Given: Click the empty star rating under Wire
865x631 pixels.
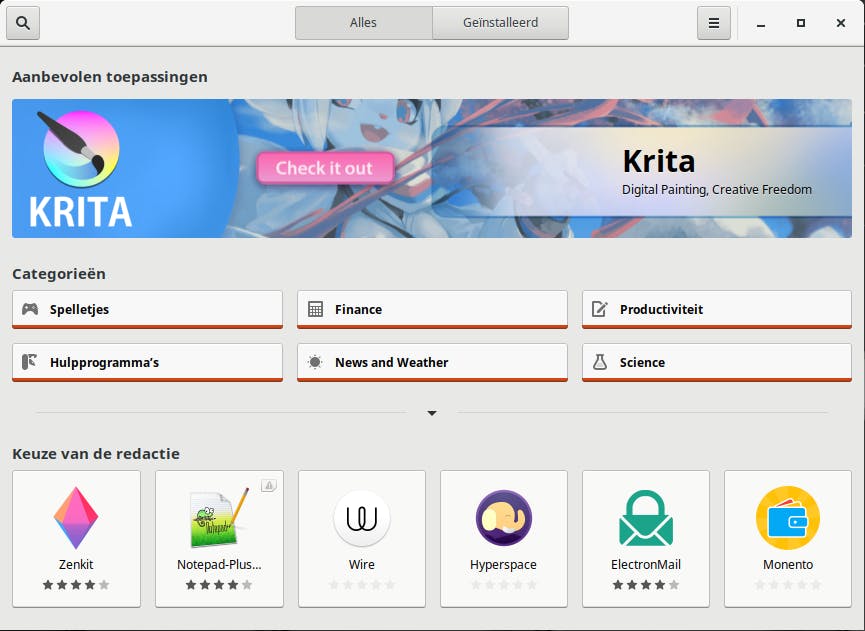Looking at the screenshot, I should (x=362, y=585).
